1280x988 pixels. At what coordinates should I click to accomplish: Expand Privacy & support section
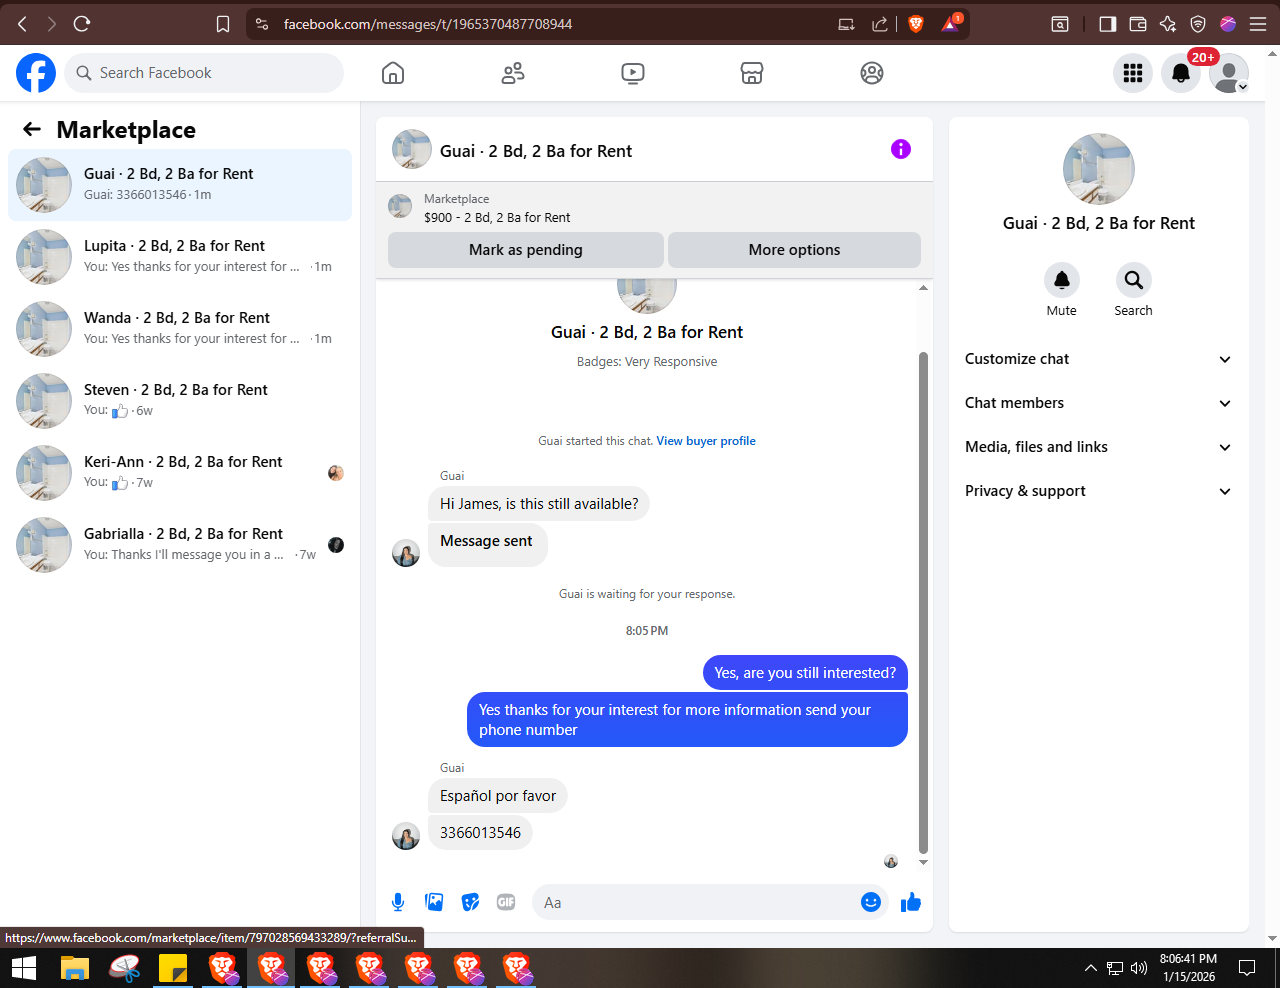pyautogui.click(x=1098, y=491)
